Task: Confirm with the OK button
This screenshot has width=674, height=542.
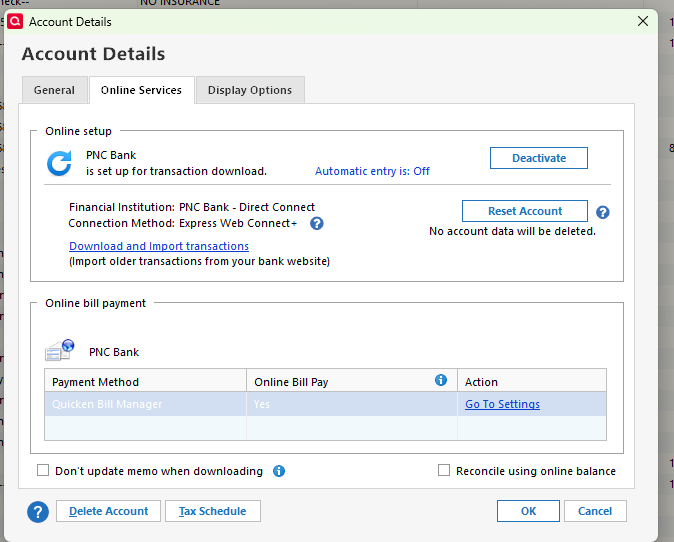Action: pos(528,511)
